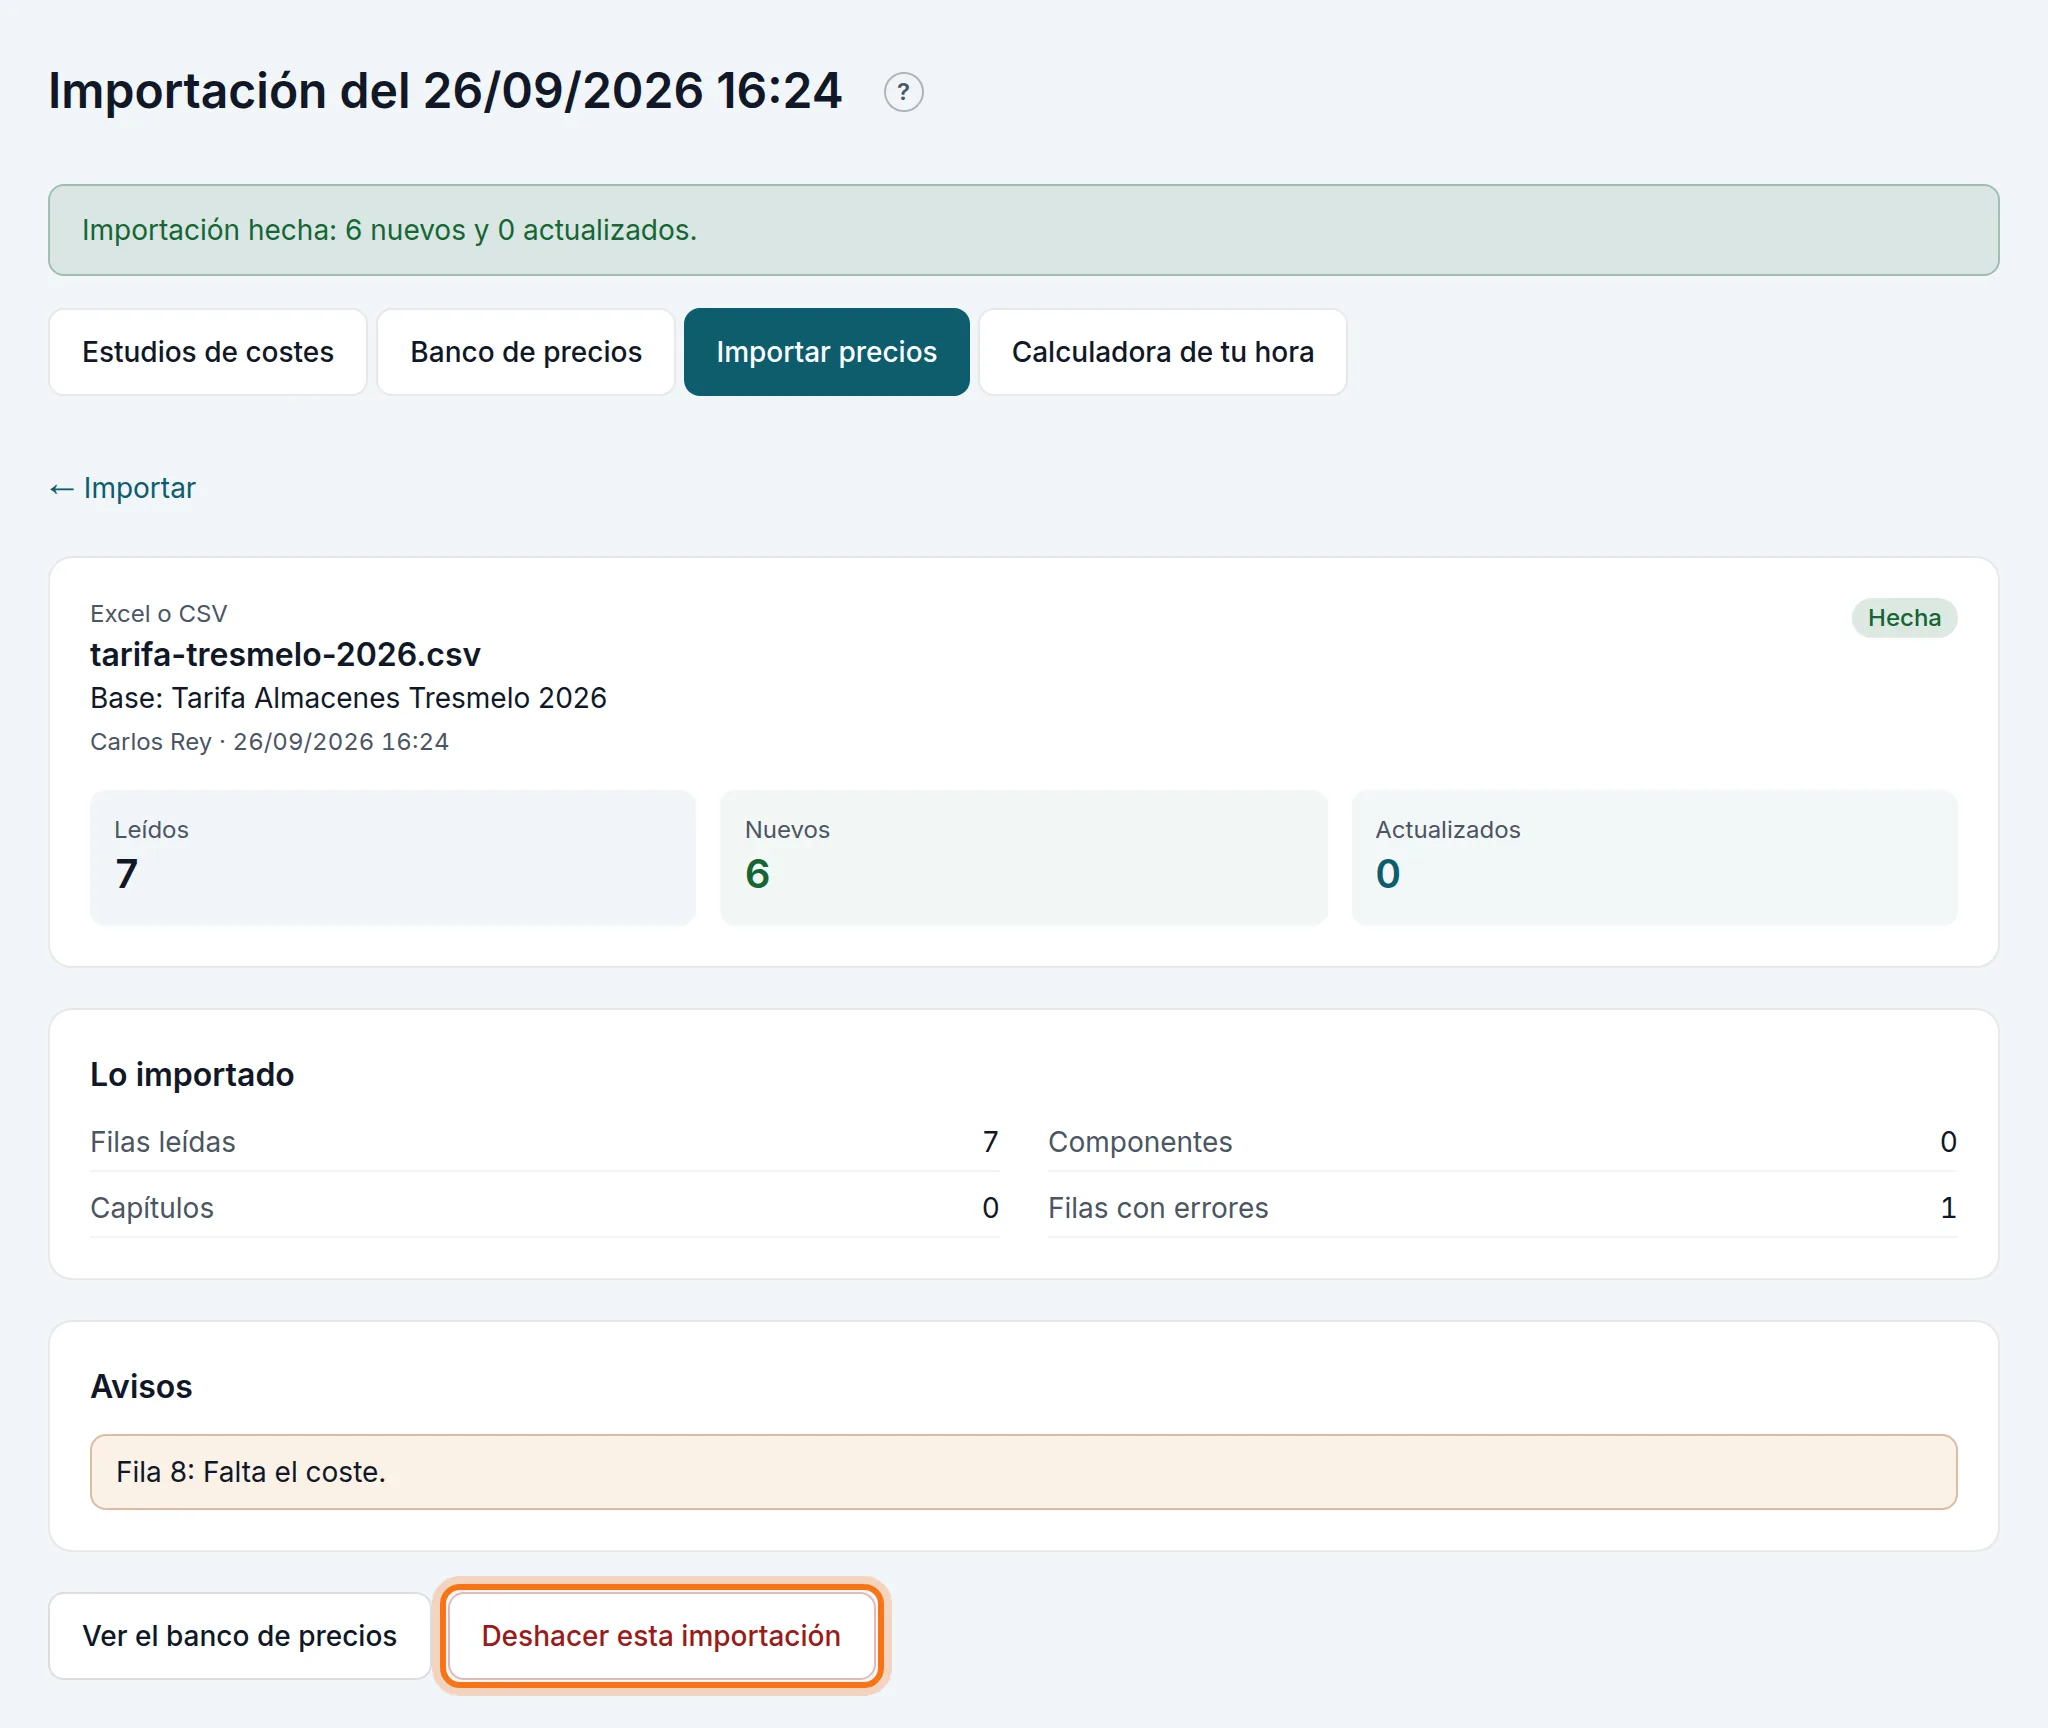Click the Capítulos row

pyautogui.click(x=545, y=1208)
